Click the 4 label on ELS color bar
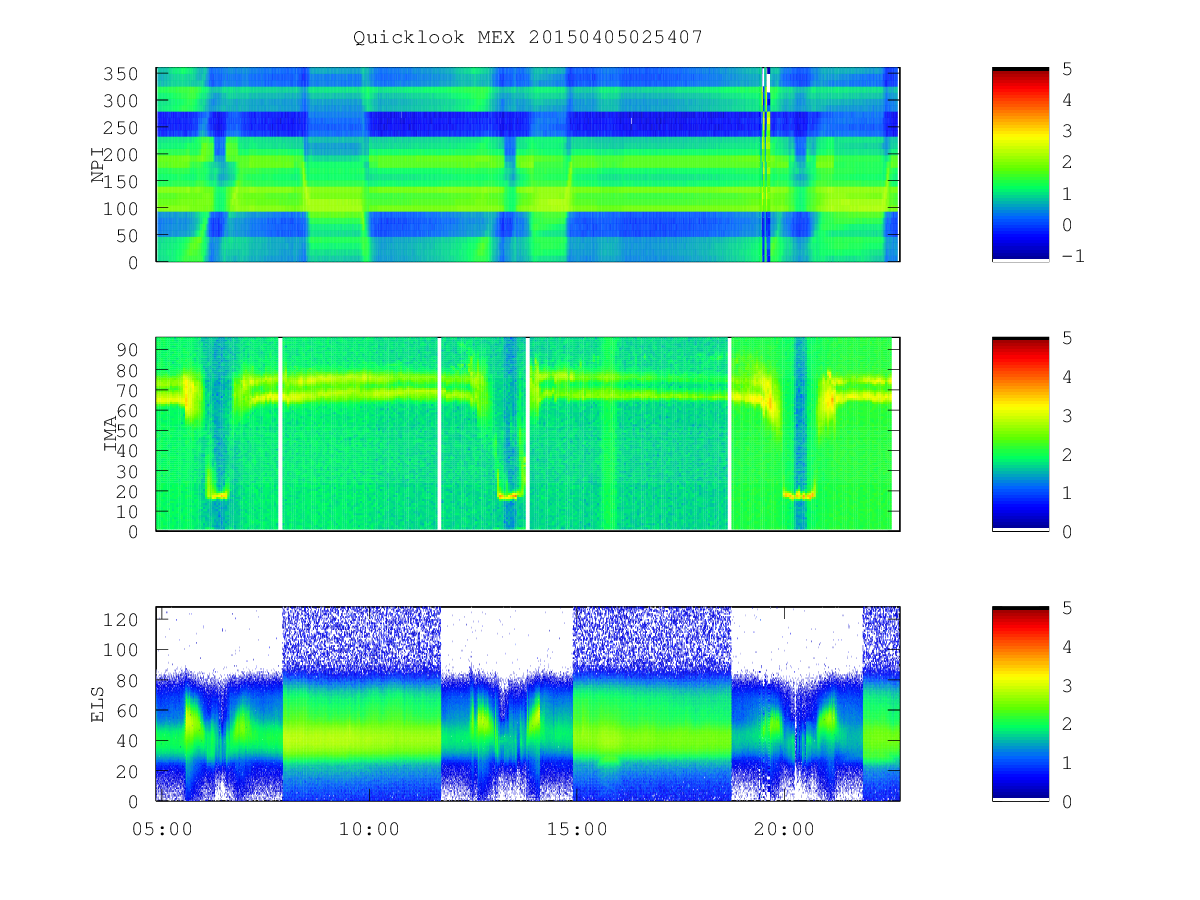The height and width of the screenshot is (900, 1200). [1069, 647]
